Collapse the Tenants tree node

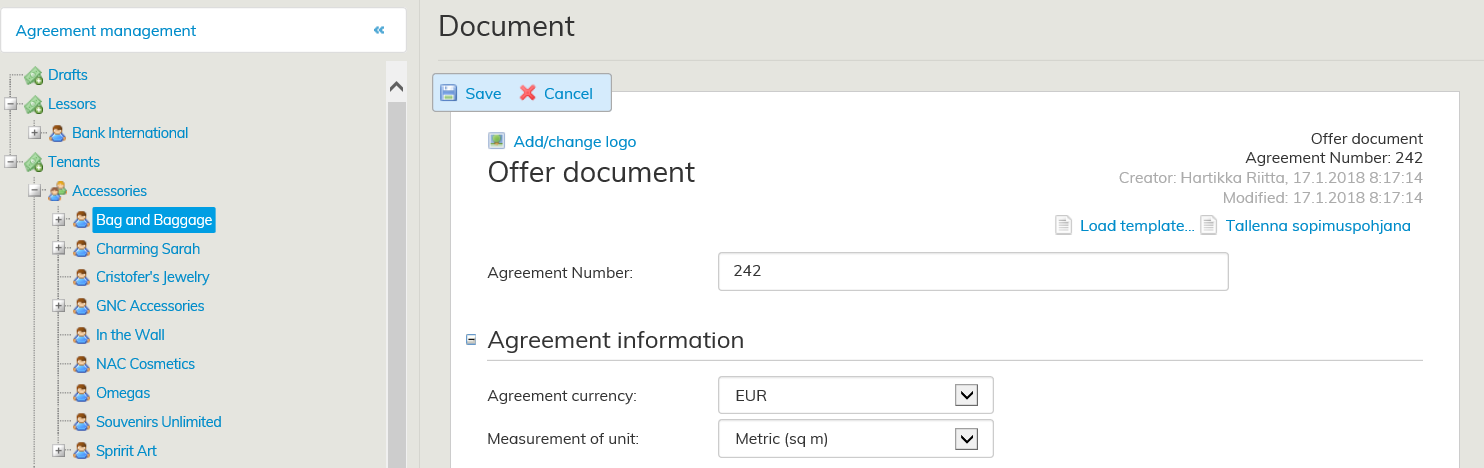(x=11, y=162)
